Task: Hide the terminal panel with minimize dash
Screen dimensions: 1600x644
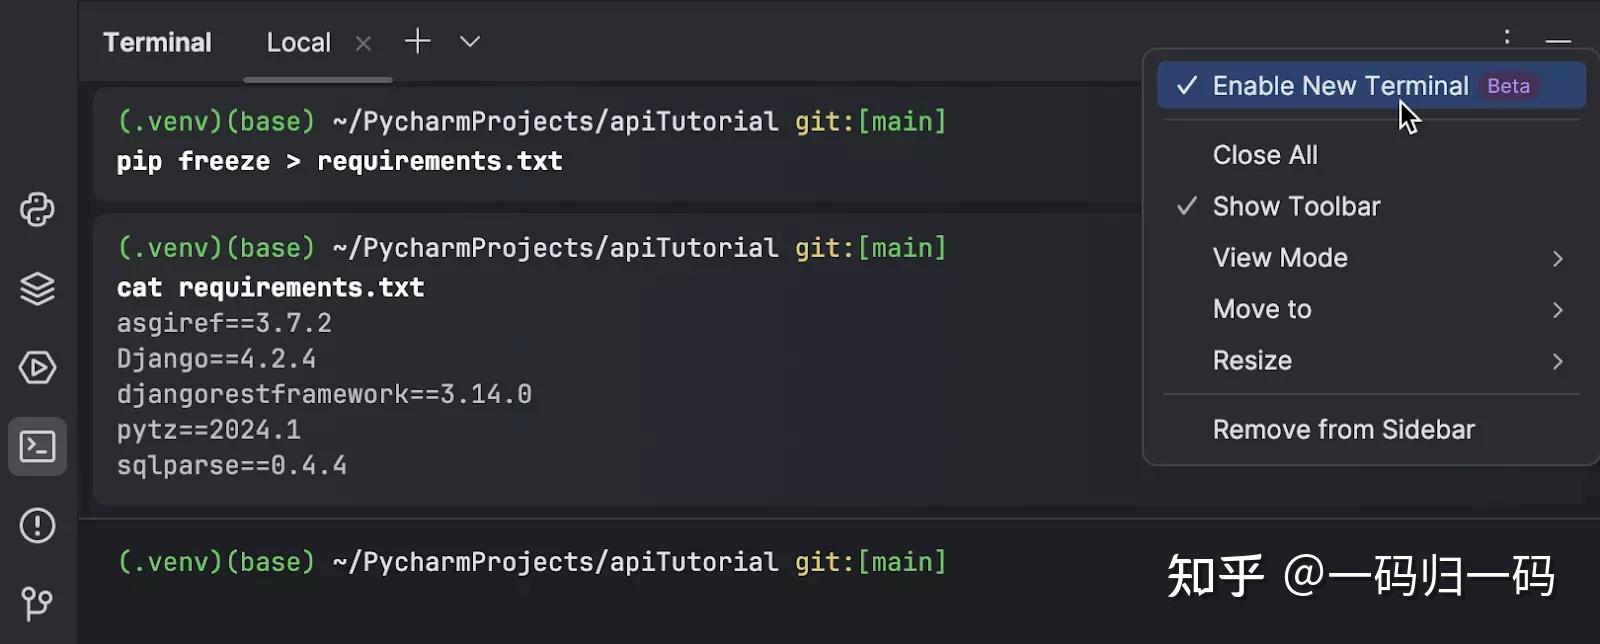Action: [x=1558, y=41]
